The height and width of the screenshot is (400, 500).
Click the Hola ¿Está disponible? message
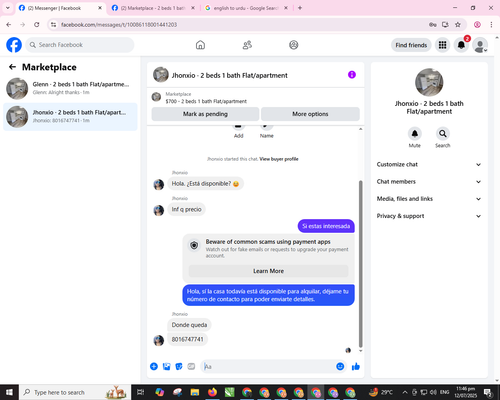point(205,184)
